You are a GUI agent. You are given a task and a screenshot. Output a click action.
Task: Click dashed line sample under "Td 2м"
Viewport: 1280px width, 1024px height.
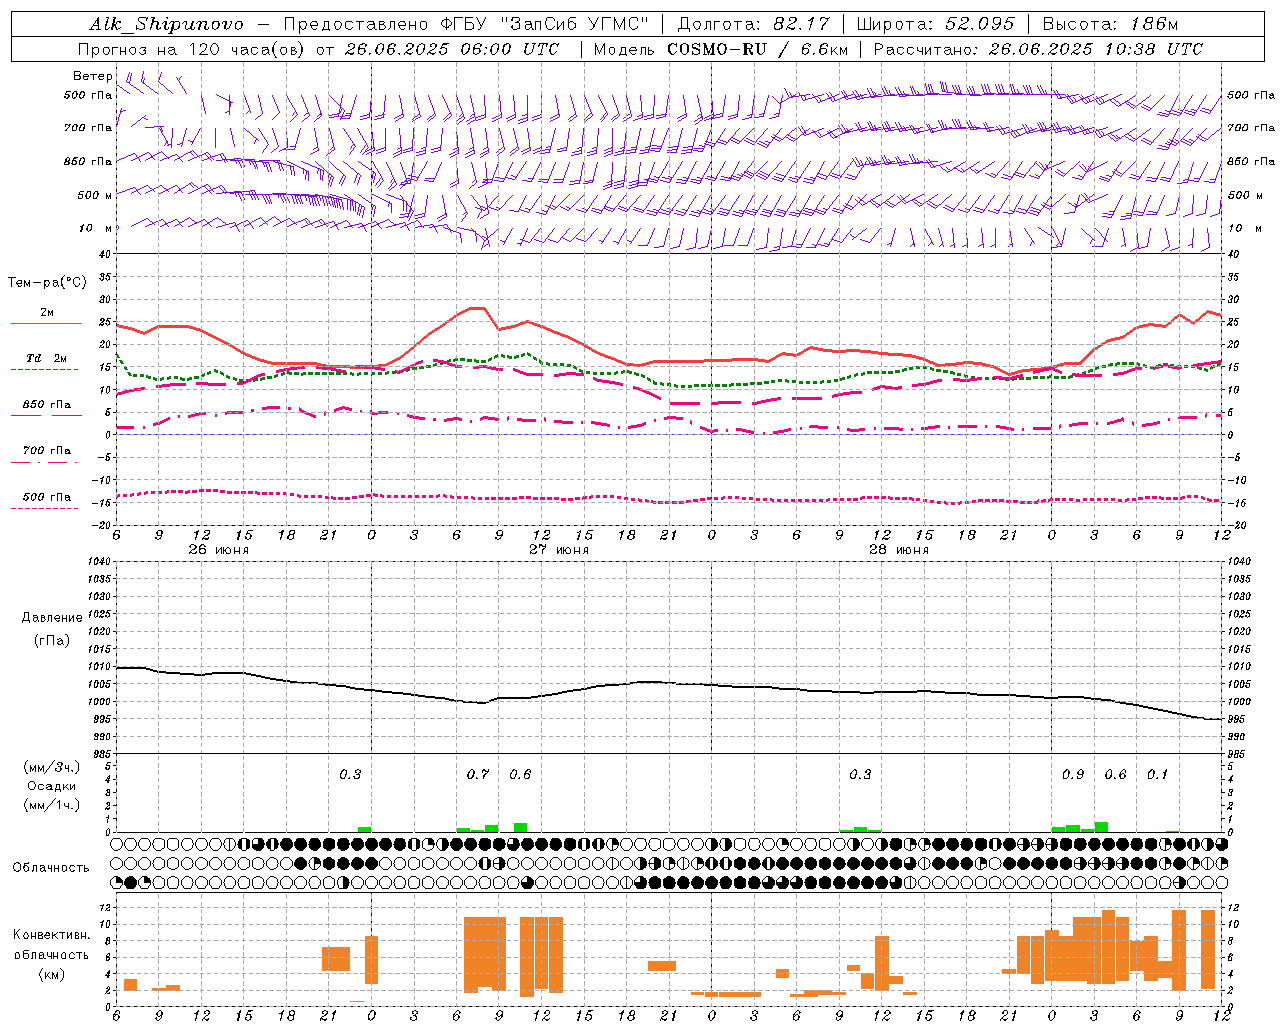pos(46,369)
